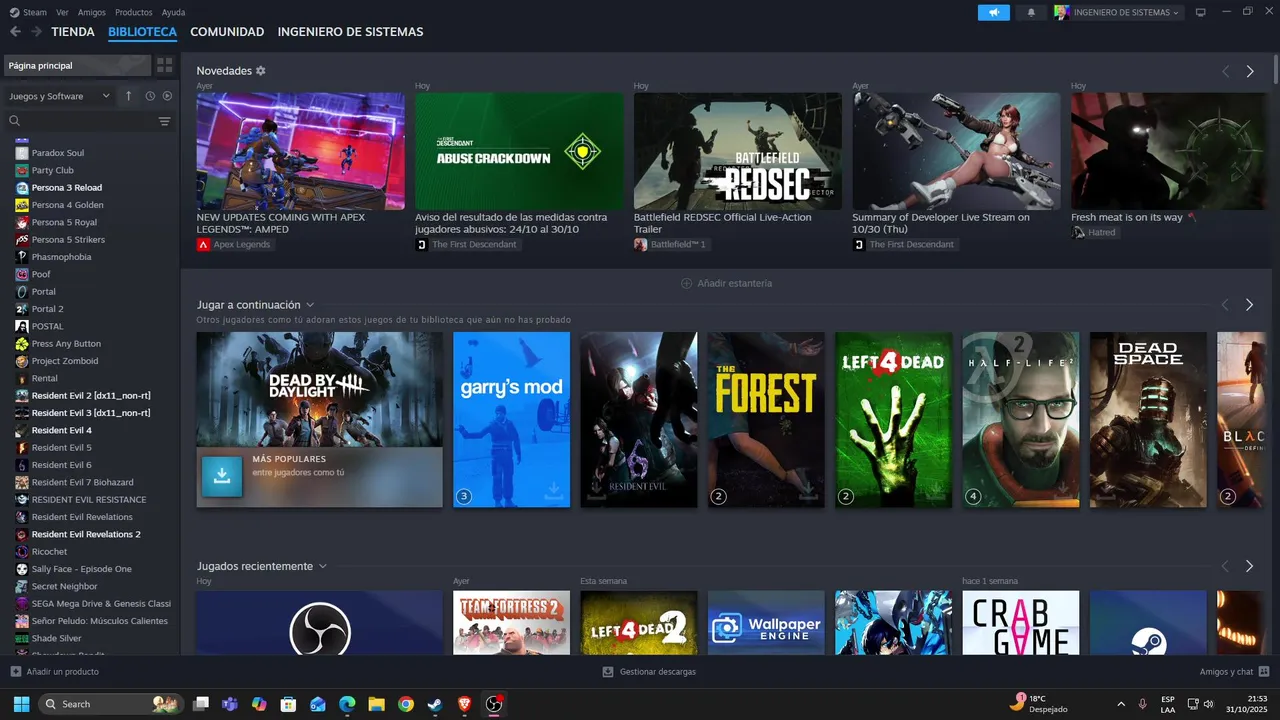
Task: Expand the Jugar a continuación shelf dropdown
Action: [310, 305]
